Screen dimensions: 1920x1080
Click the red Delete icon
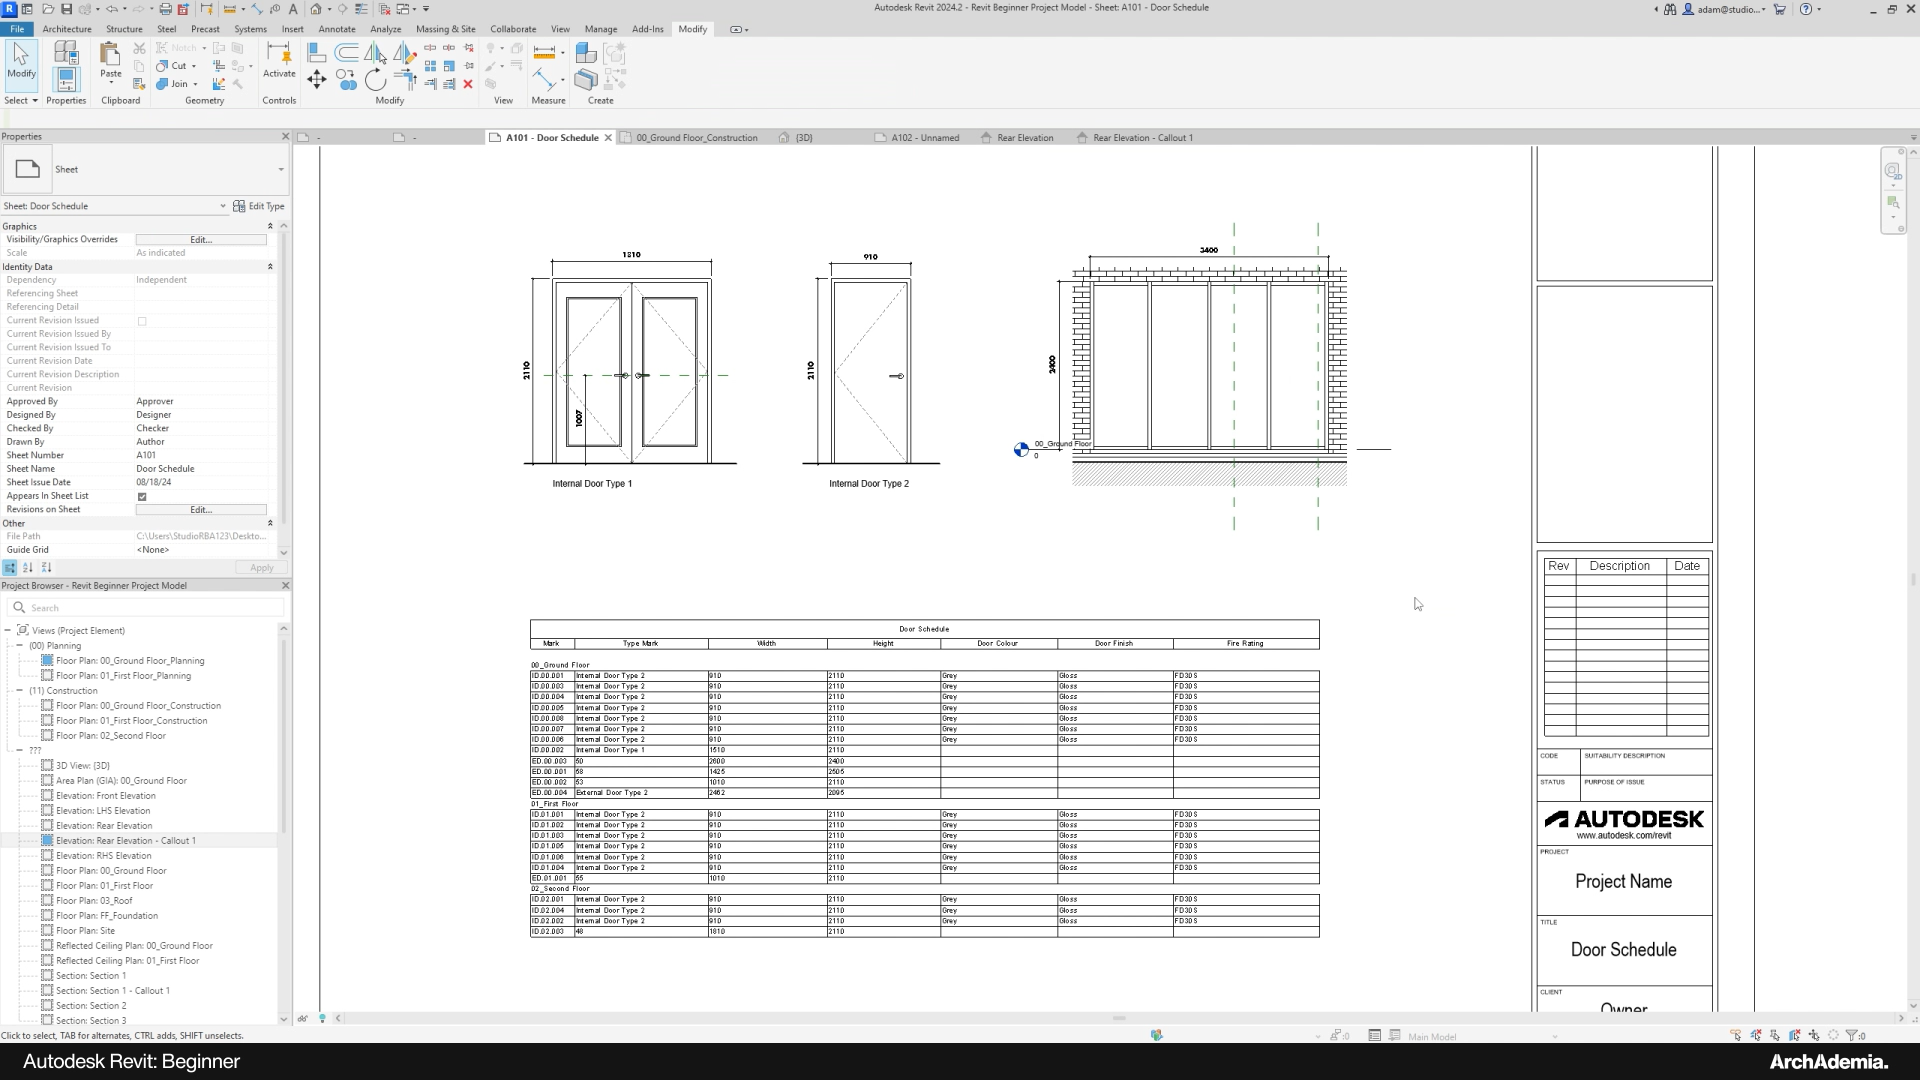coord(468,84)
